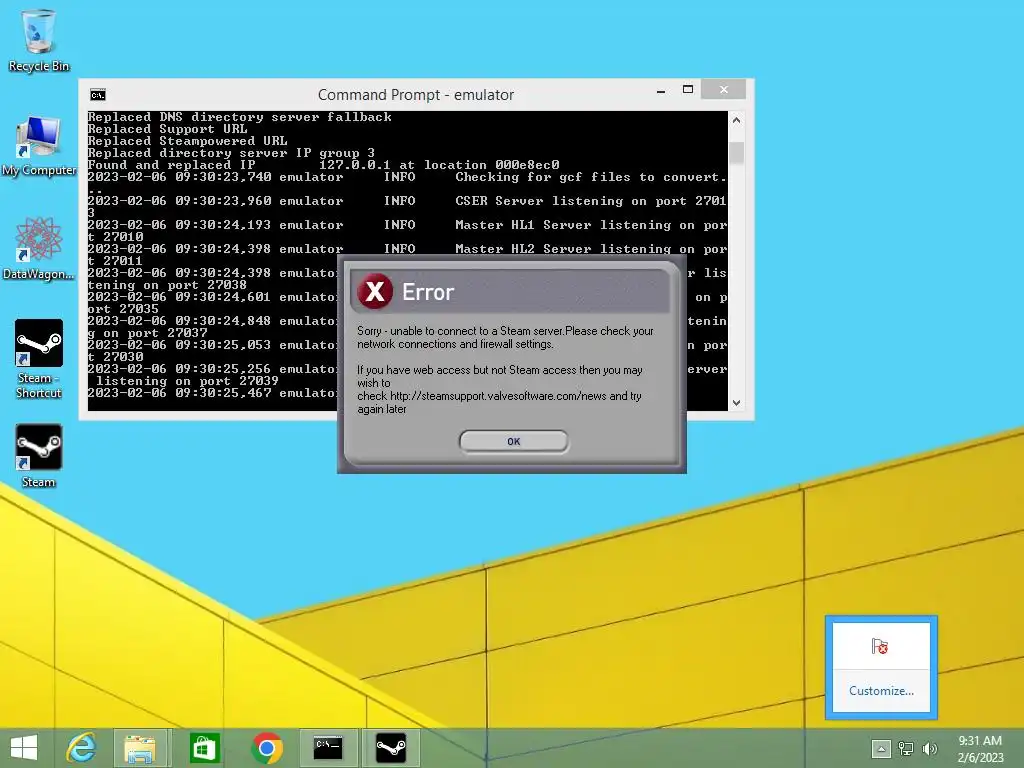The height and width of the screenshot is (768, 1024).
Task: Minimize the Command Prompt emulator window
Action: pos(661,91)
